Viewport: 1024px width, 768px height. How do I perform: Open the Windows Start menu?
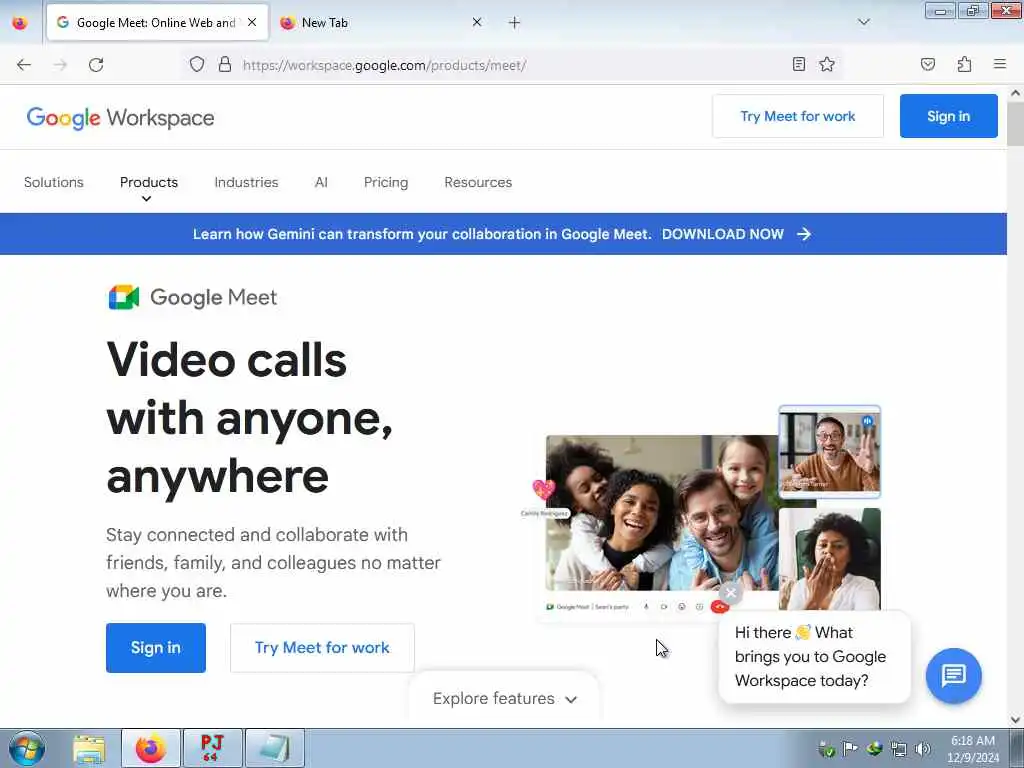point(27,748)
